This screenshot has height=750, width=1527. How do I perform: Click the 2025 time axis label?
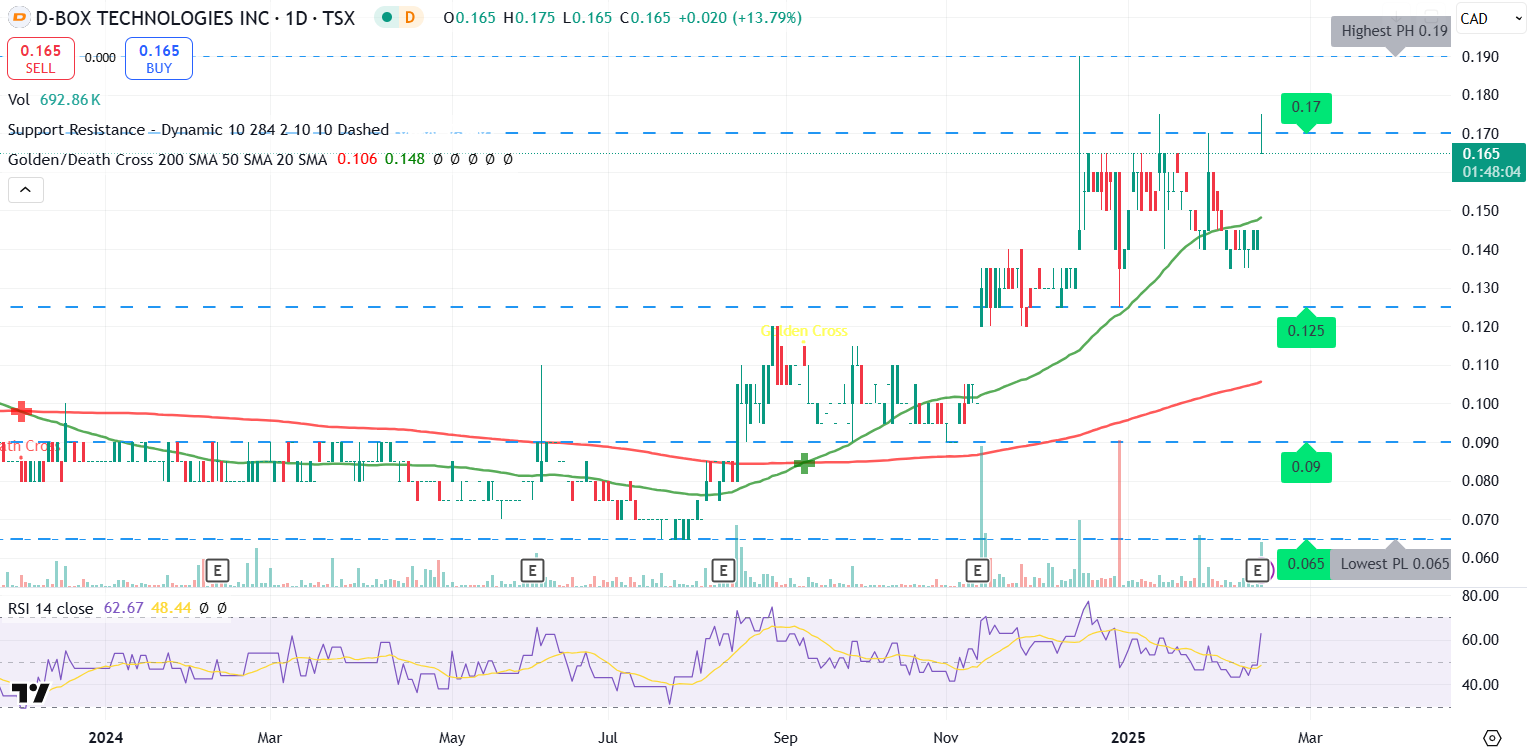coord(1127,738)
